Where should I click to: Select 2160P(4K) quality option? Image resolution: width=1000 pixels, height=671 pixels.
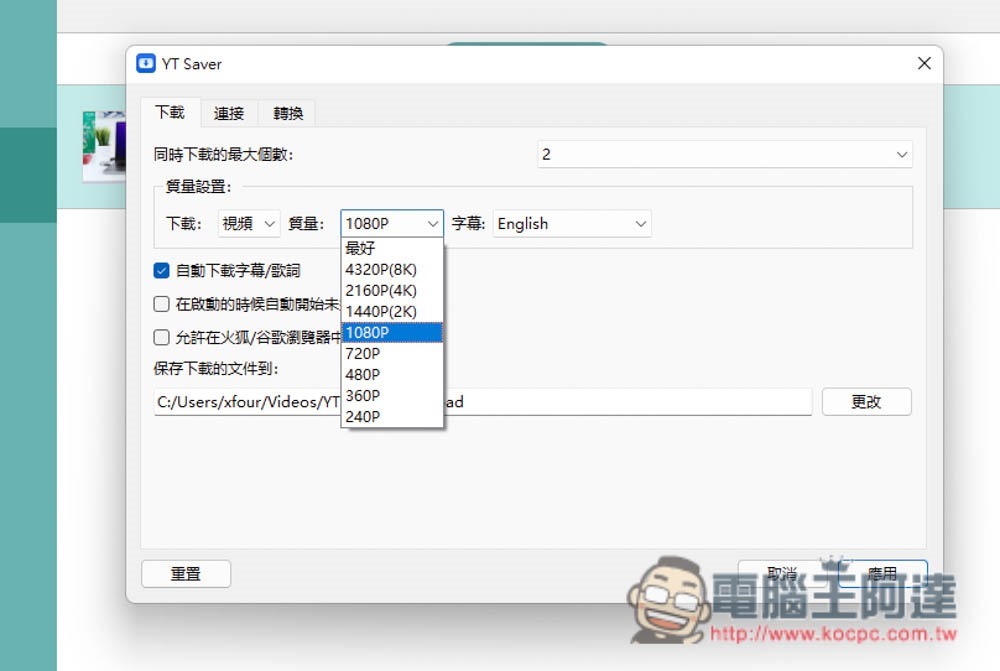click(392, 290)
